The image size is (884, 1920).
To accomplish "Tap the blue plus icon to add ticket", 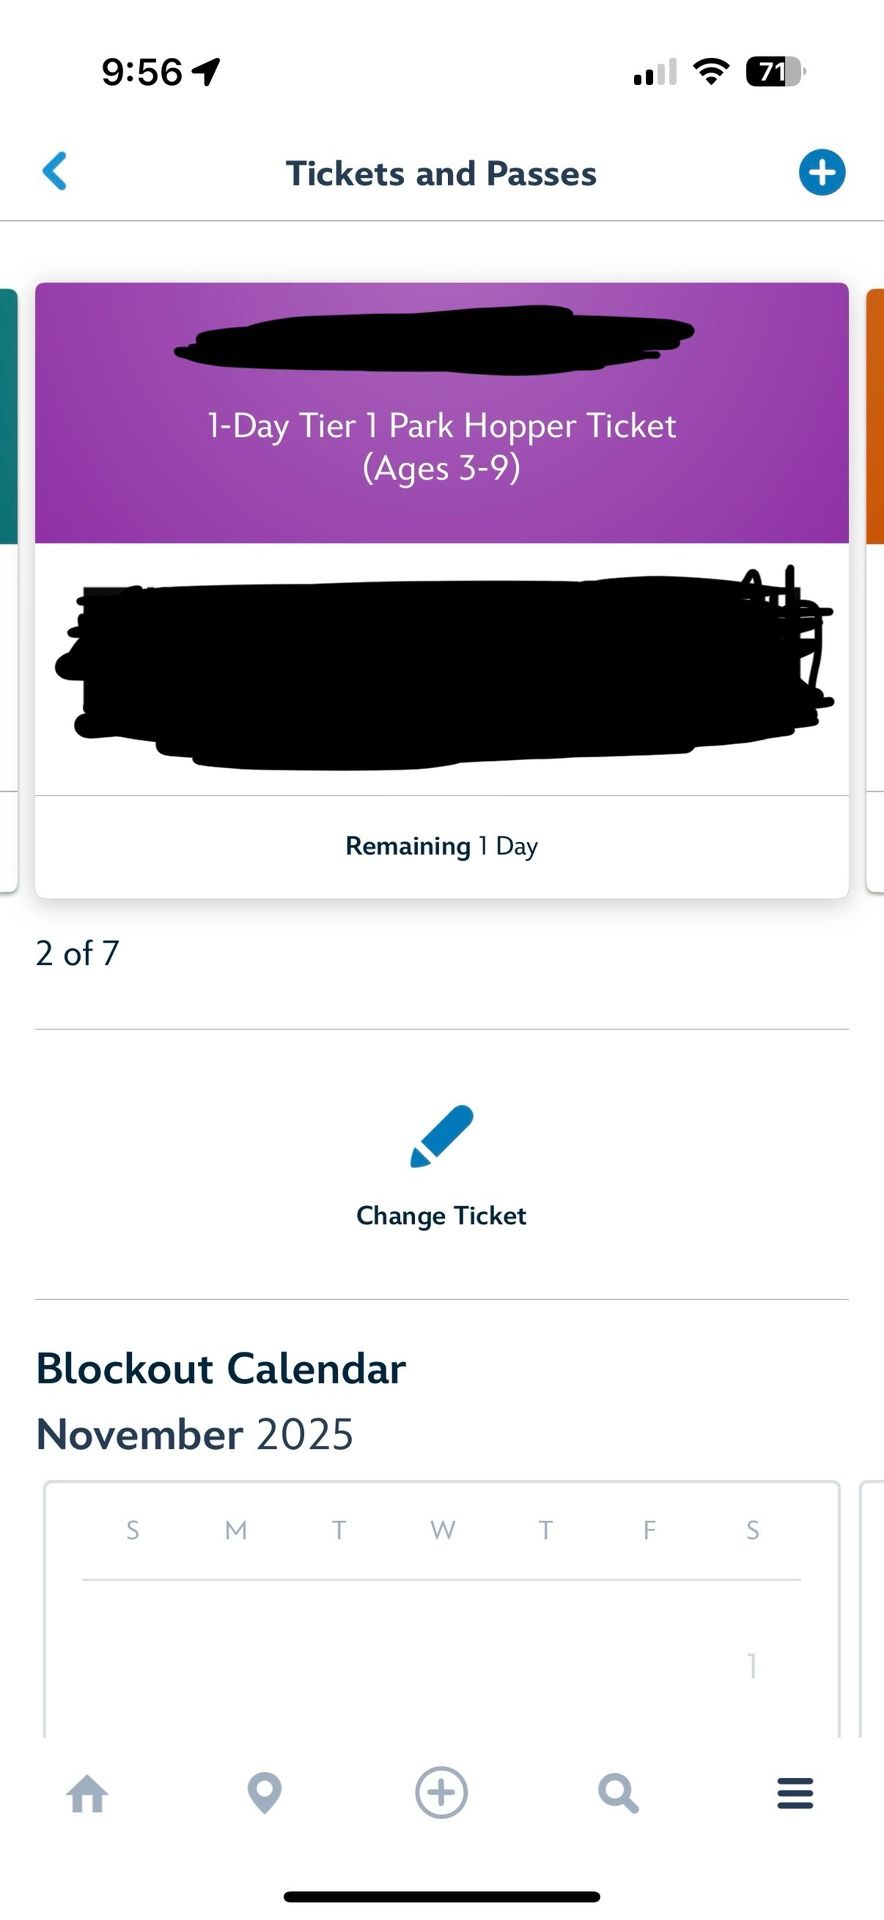I will point(821,171).
